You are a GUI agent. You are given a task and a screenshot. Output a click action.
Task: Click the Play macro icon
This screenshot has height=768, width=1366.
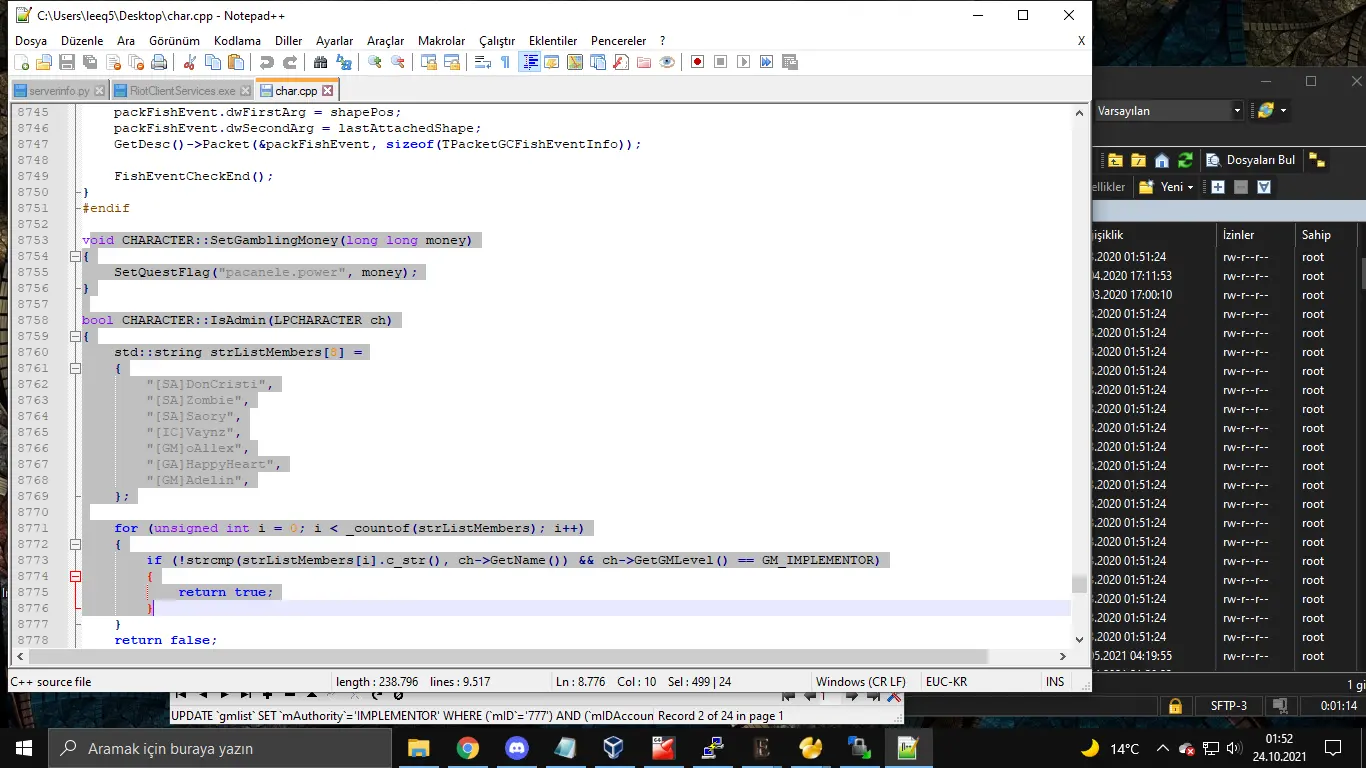point(743,62)
